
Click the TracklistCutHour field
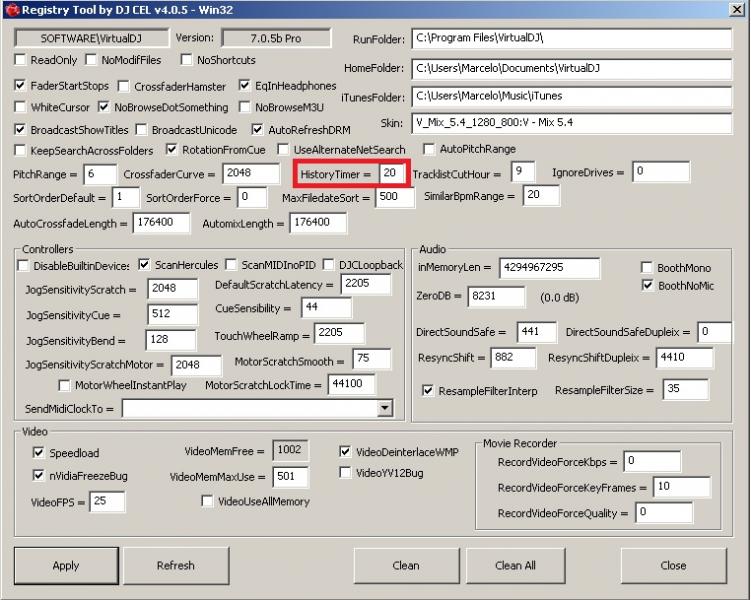(523, 171)
